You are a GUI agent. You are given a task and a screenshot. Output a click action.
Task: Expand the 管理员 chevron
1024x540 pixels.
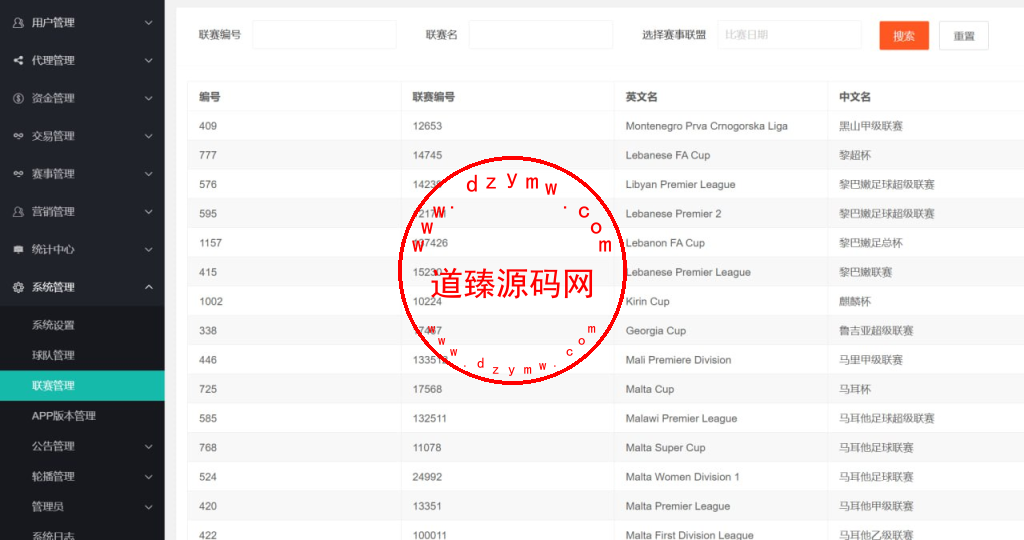point(149,507)
